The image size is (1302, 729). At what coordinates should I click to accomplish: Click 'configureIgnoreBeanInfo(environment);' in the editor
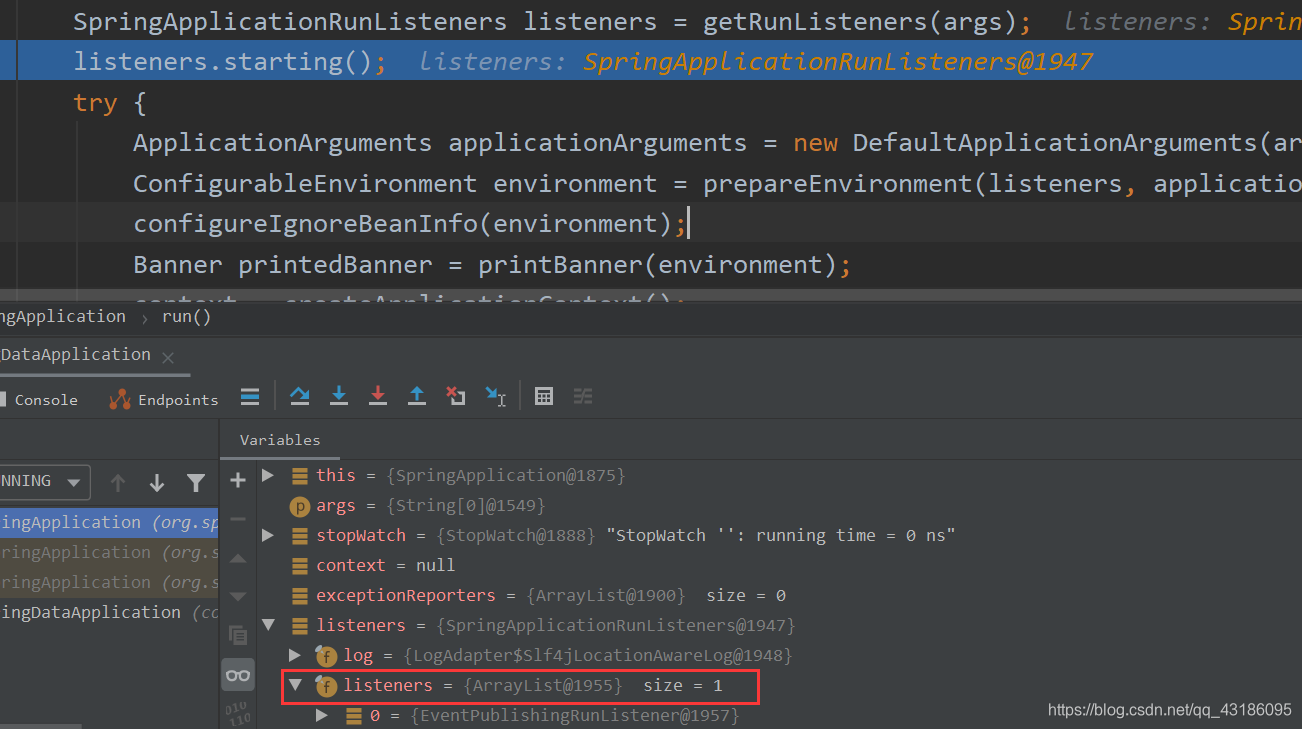[x=410, y=224]
